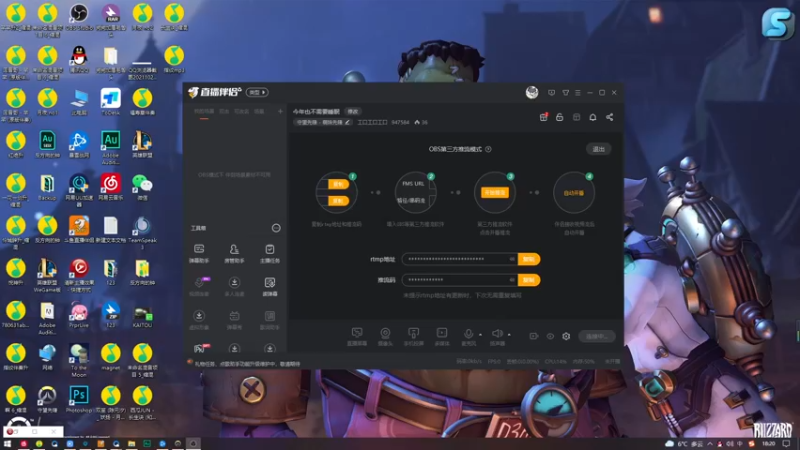The image size is (800, 450).
Task: Click the share icon in the header
Action: click(609, 117)
